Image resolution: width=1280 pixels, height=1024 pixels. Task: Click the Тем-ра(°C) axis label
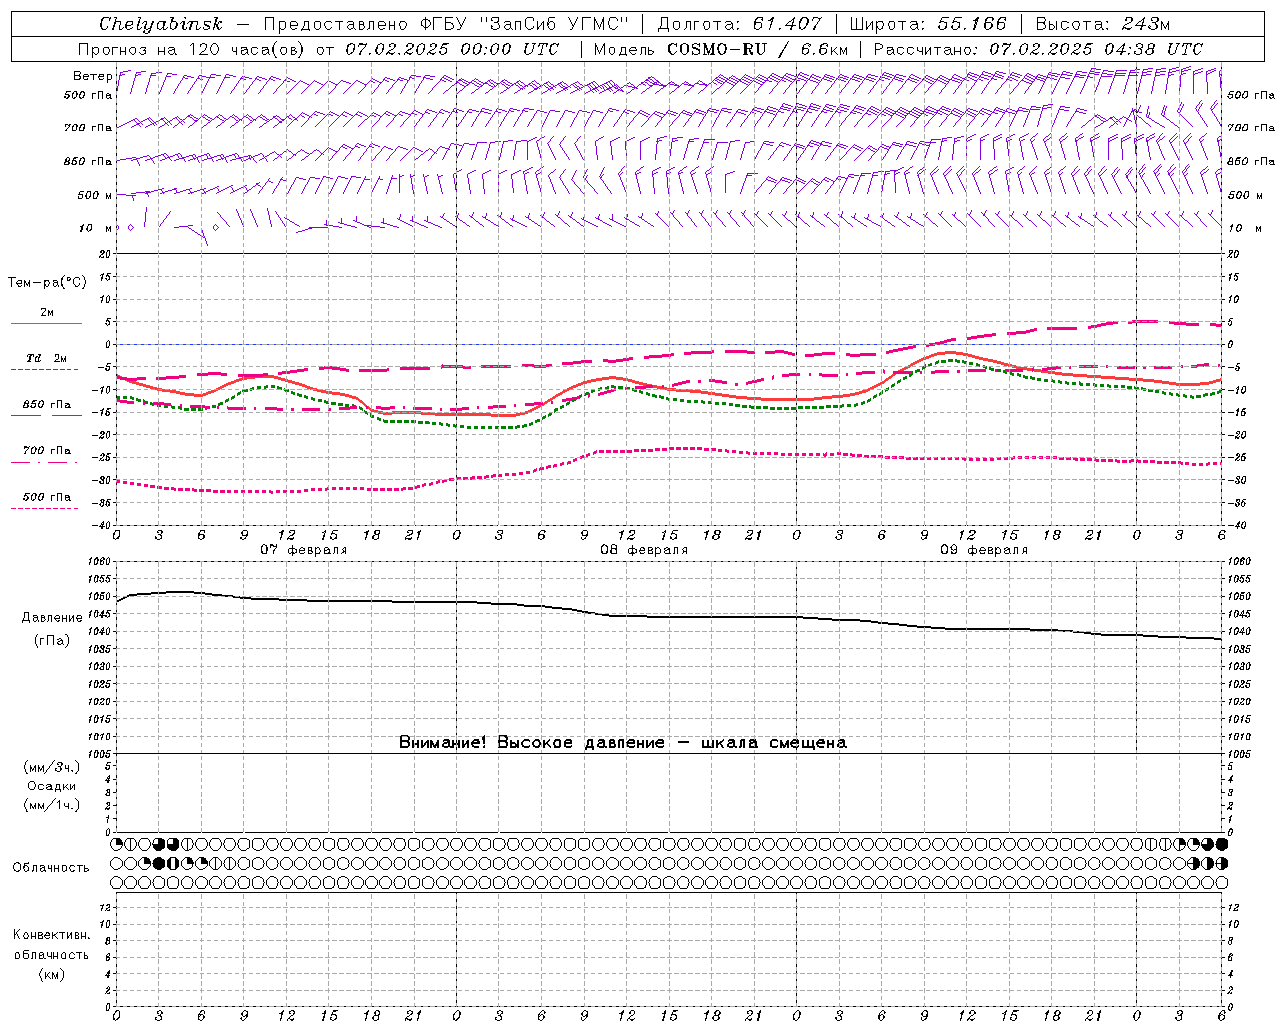(x=47, y=283)
